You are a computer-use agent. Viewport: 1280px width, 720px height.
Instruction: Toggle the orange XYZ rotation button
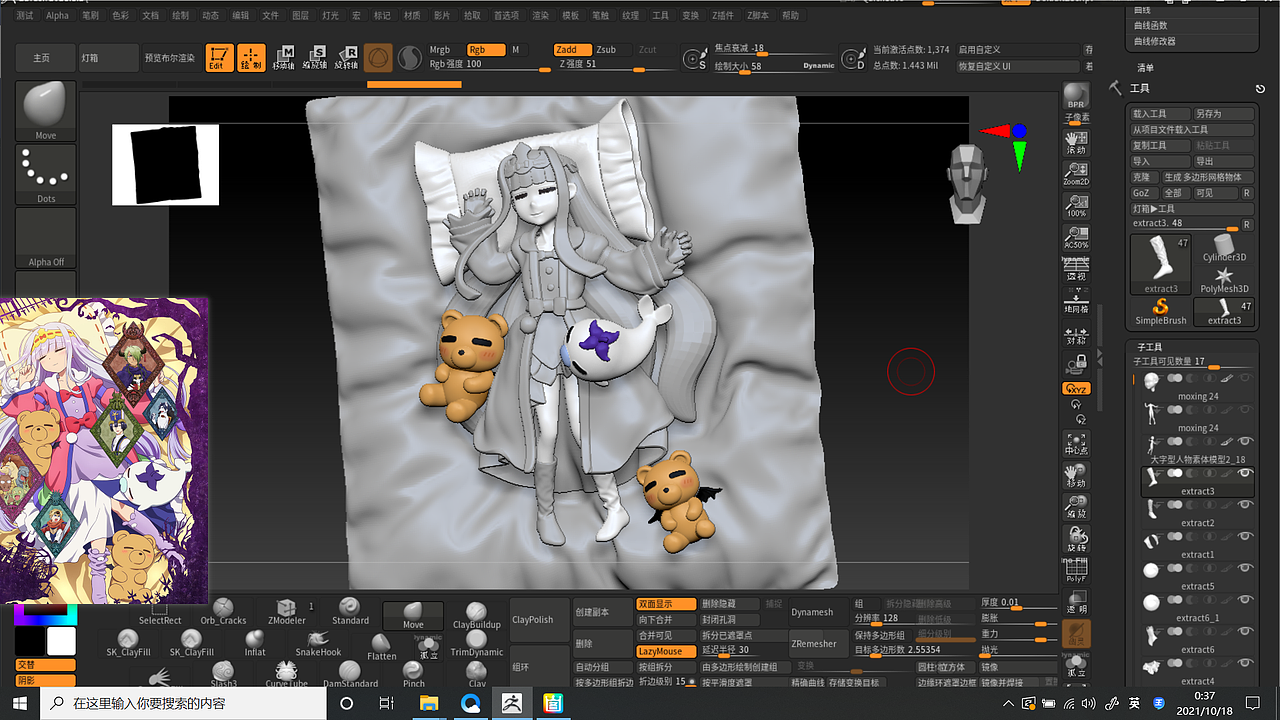coord(1076,388)
